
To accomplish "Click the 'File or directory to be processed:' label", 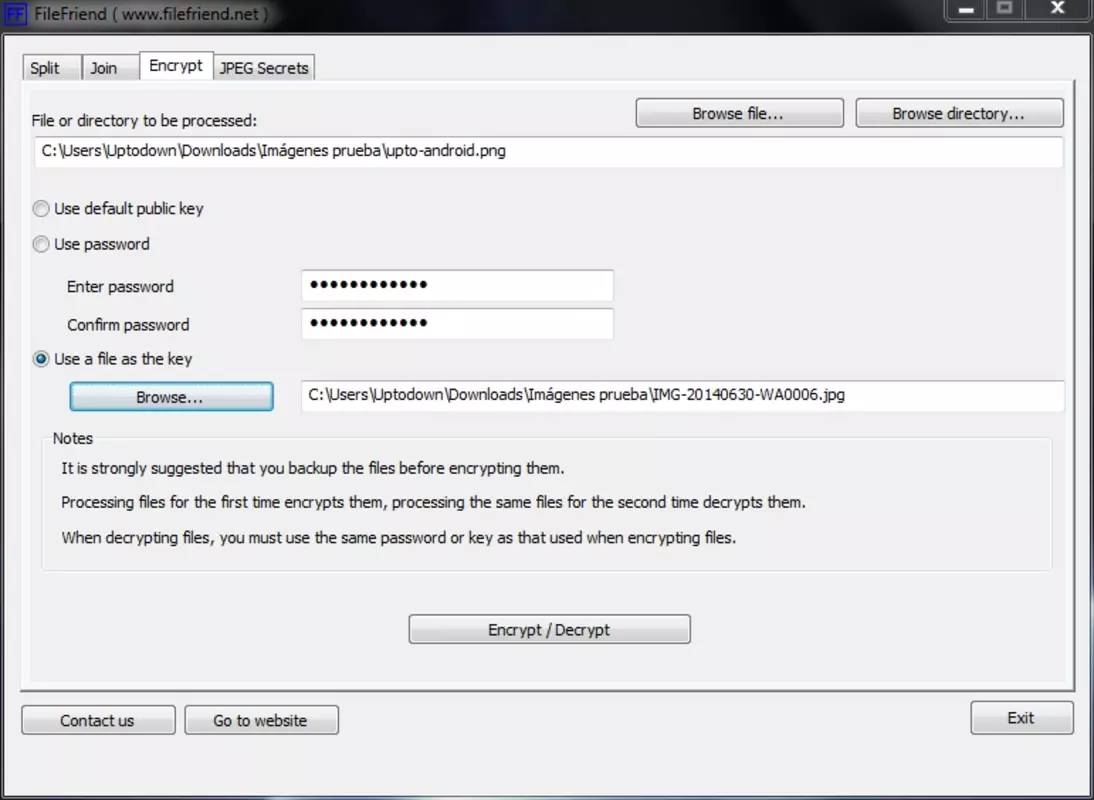I will [x=144, y=121].
